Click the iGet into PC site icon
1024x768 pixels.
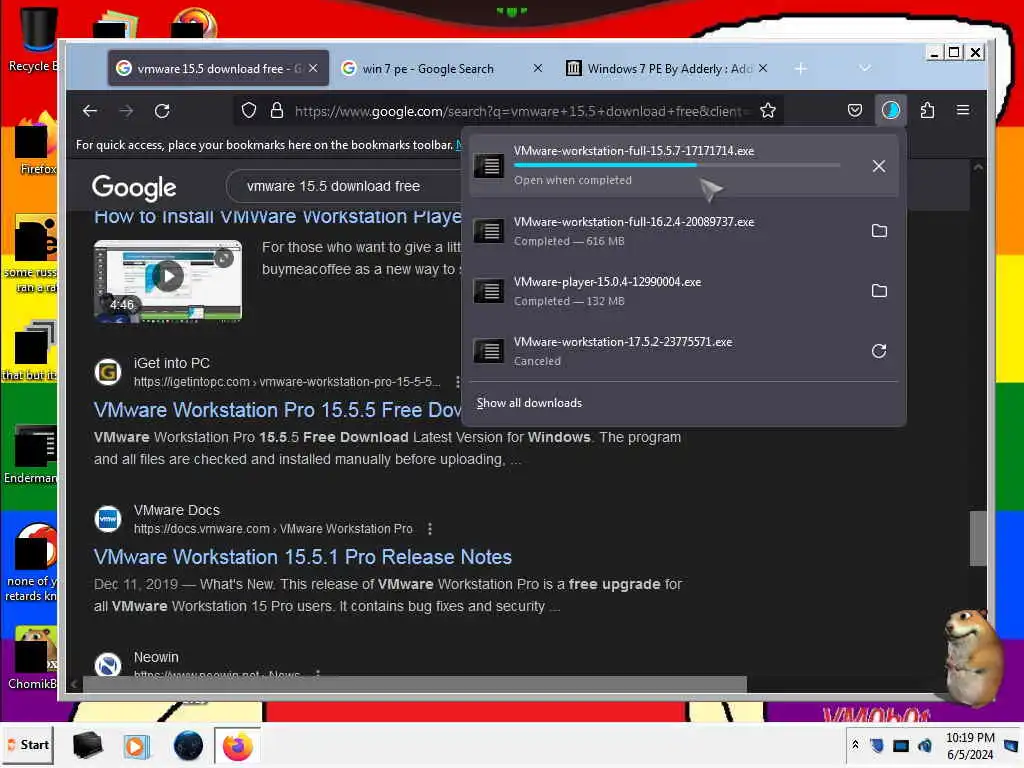(108, 372)
